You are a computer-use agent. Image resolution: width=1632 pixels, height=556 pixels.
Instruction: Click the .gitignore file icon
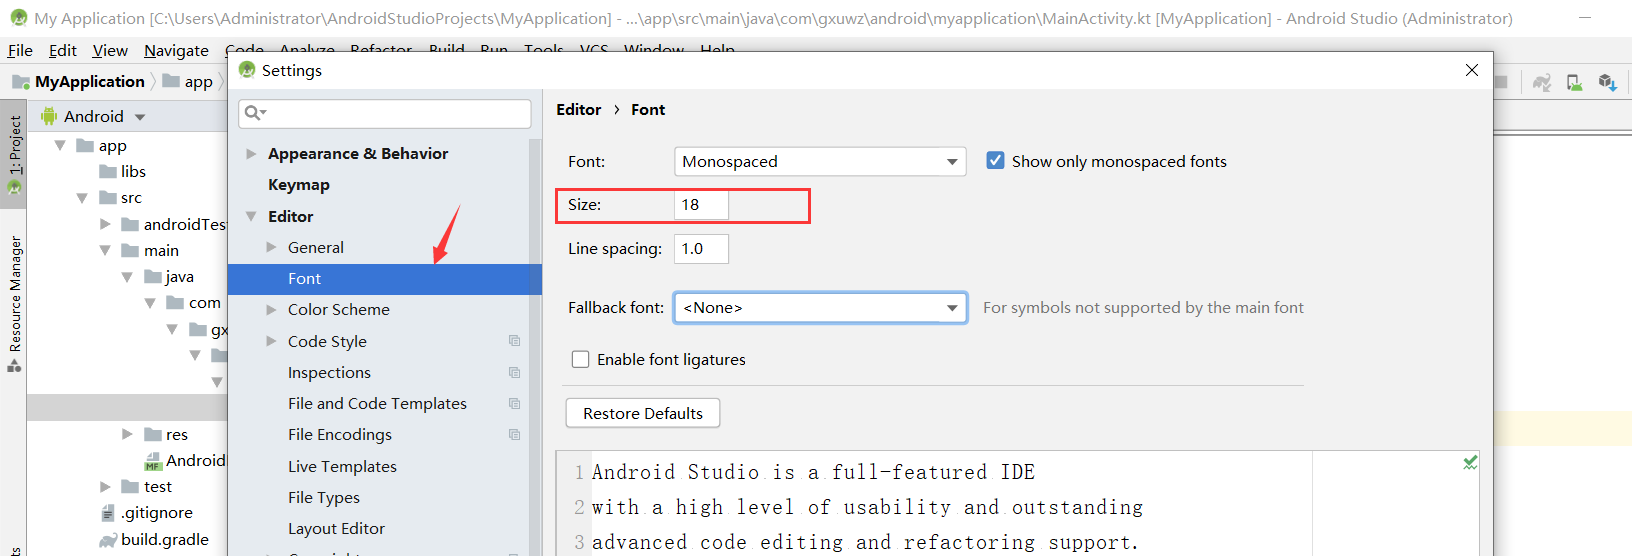tap(108, 513)
